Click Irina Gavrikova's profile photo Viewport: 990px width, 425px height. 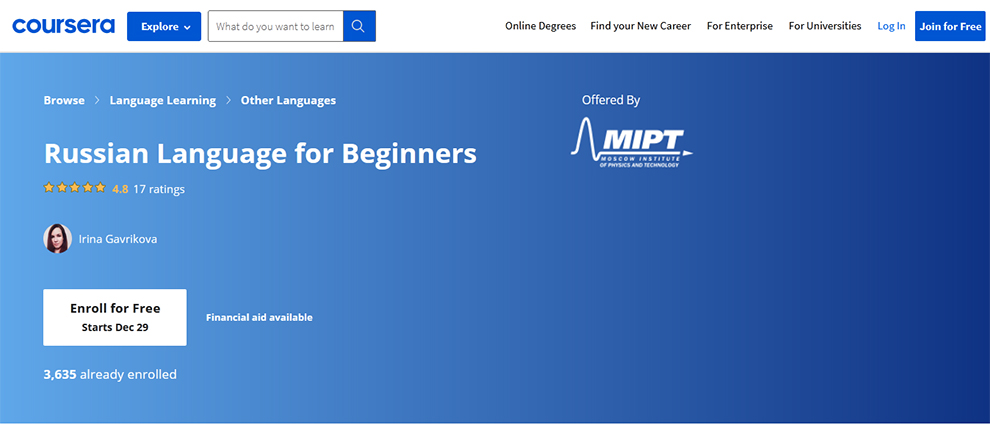click(57, 239)
